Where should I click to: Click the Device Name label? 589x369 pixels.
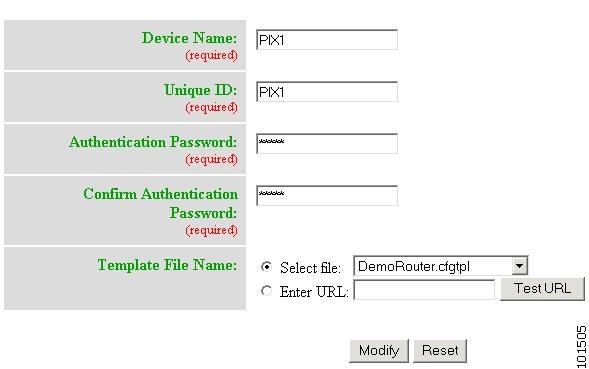[x=189, y=38]
